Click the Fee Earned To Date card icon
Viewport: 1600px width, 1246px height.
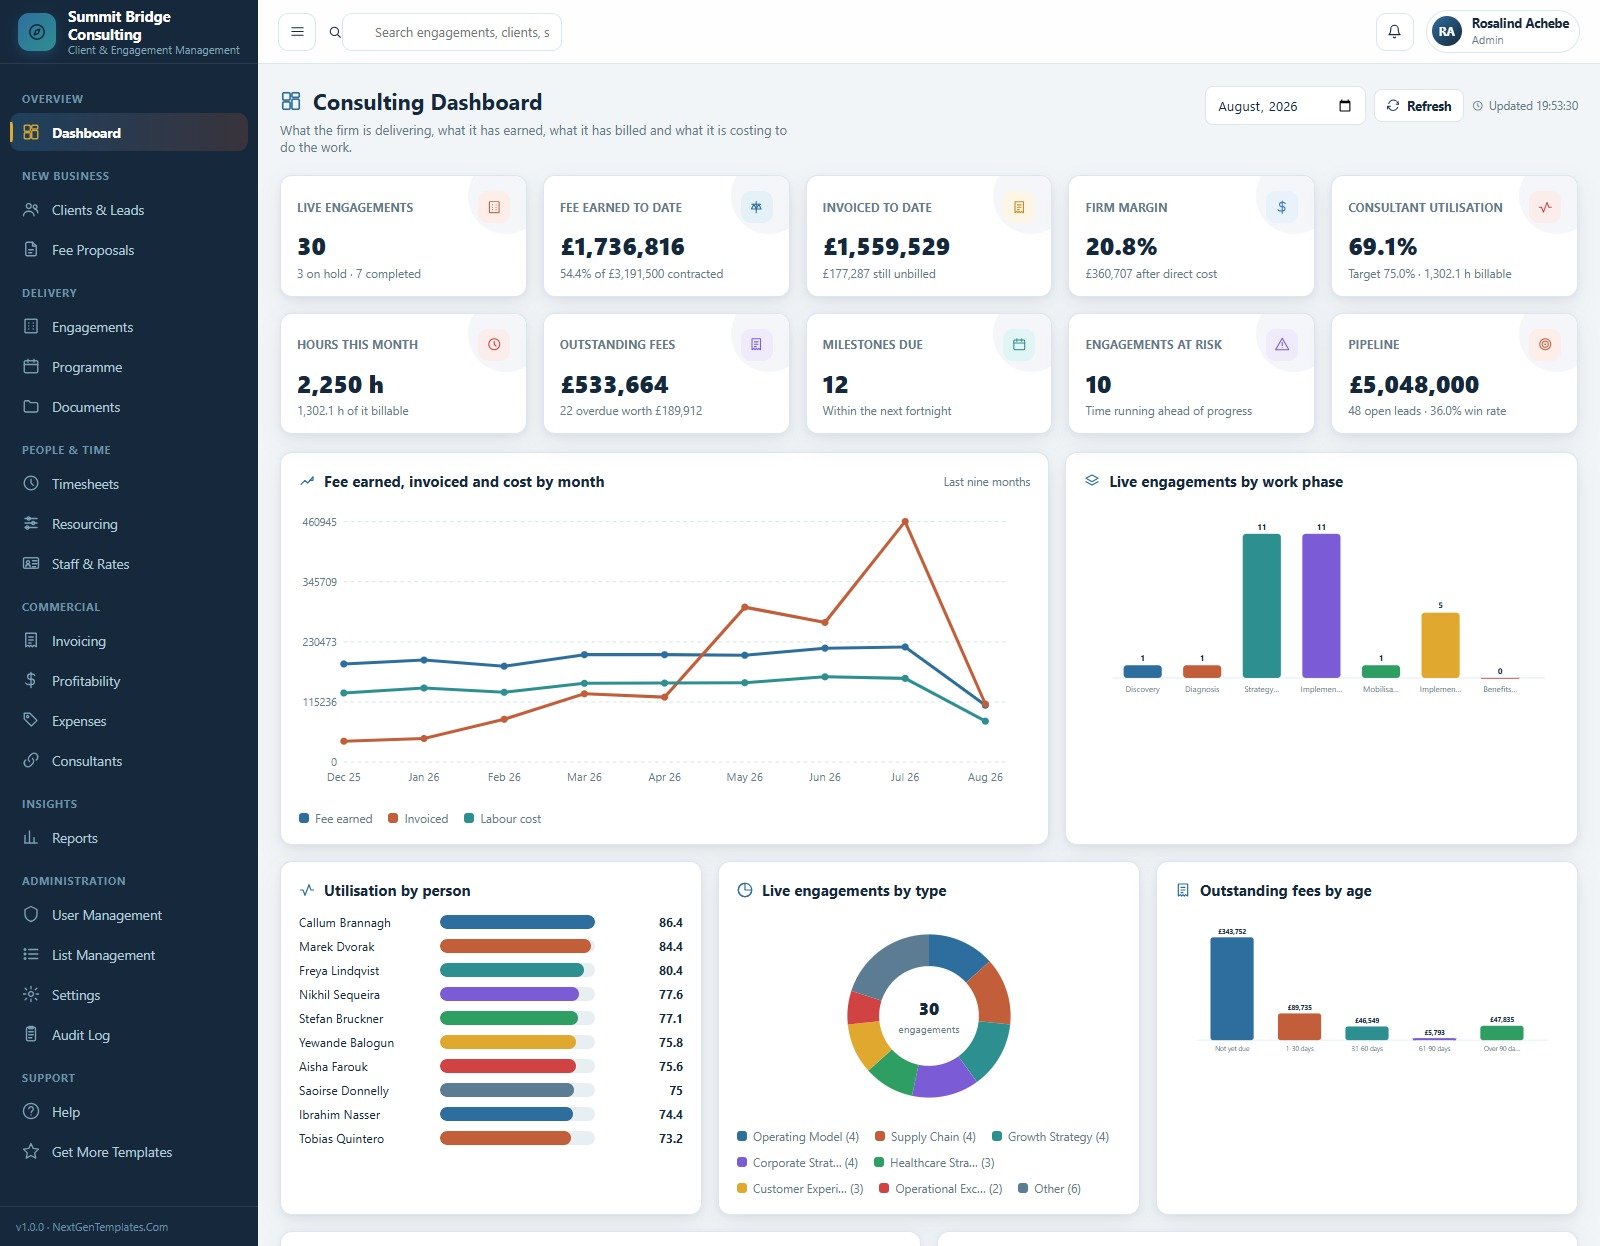point(756,207)
